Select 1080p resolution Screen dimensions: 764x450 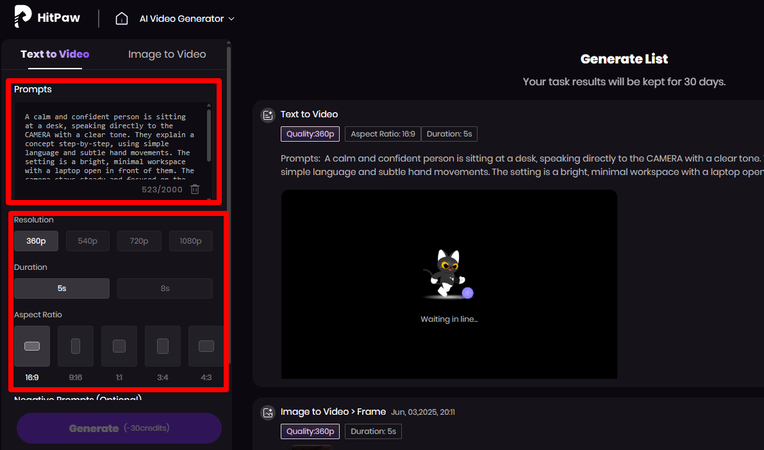(191, 241)
